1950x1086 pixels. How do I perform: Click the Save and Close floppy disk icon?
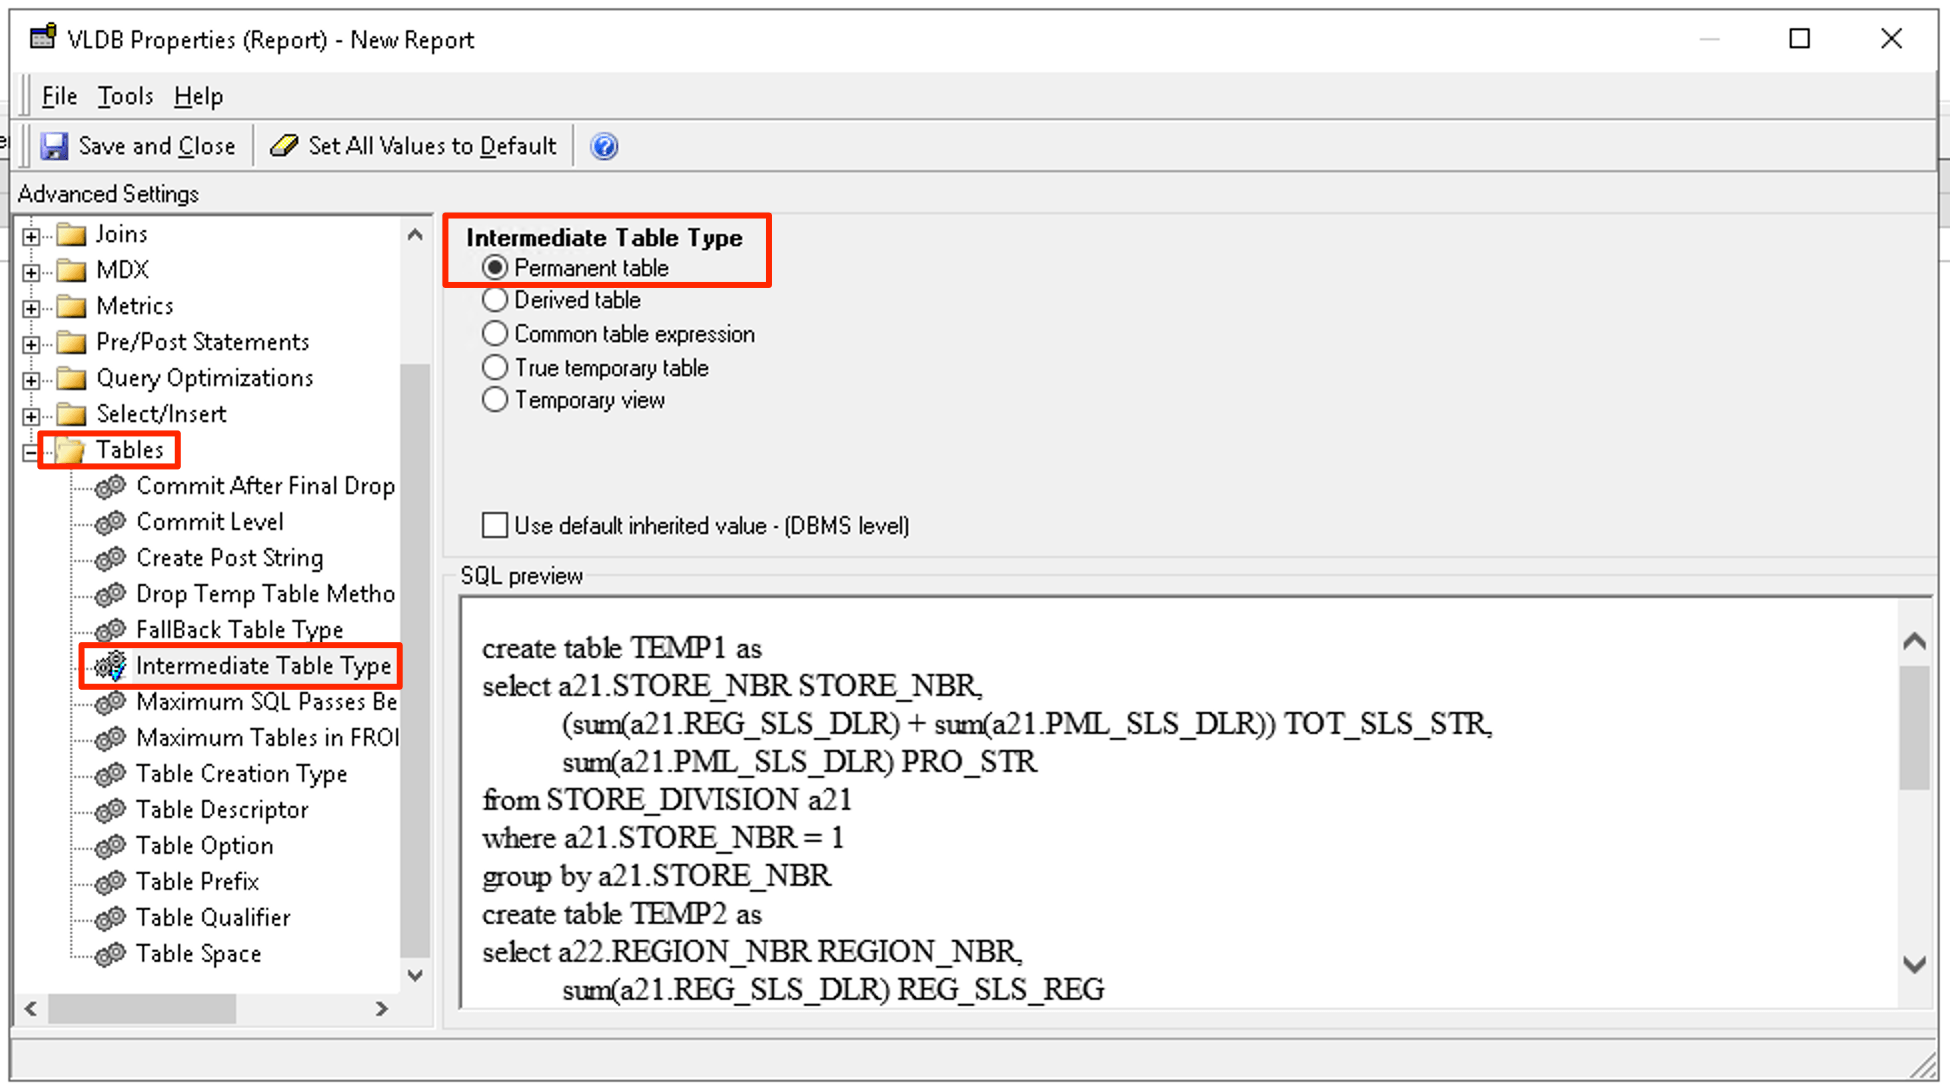tap(54, 147)
